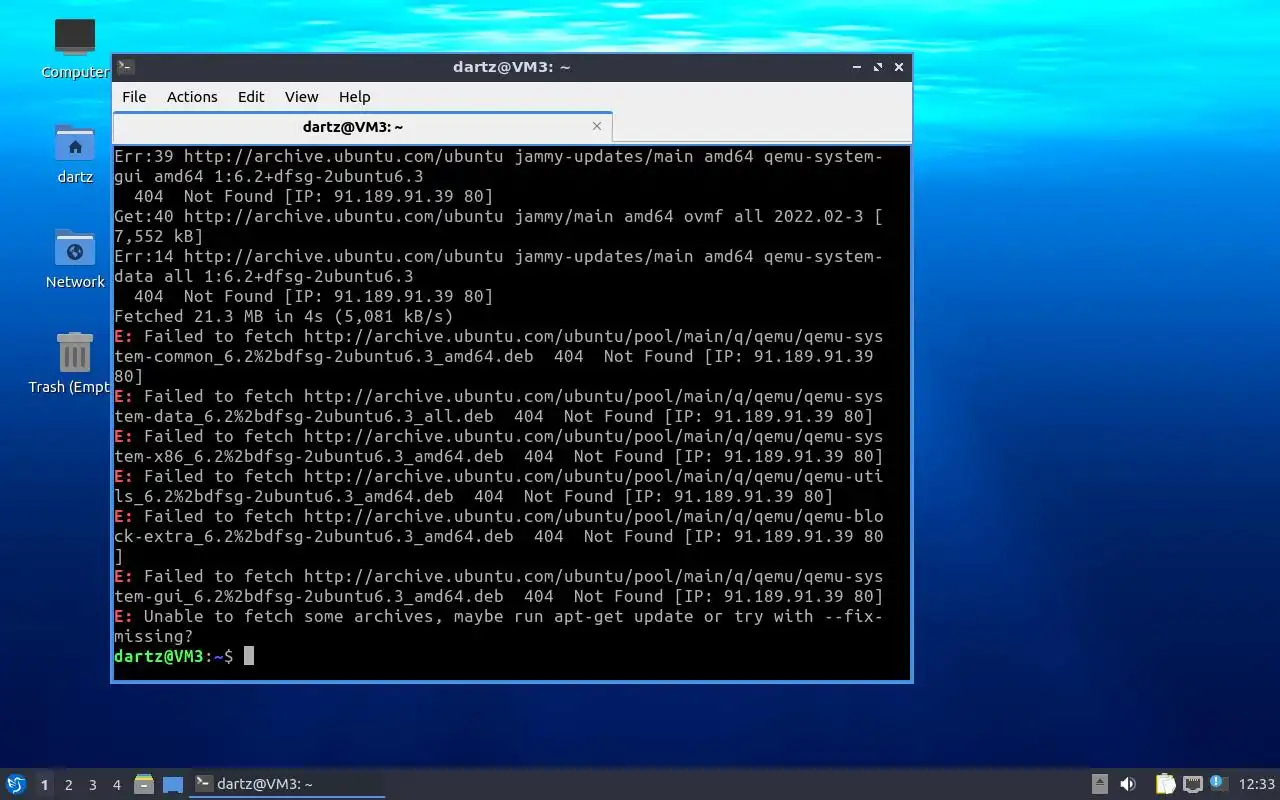Launch the file manager from taskbar
The height and width of the screenshot is (800, 1280).
(x=144, y=784)
